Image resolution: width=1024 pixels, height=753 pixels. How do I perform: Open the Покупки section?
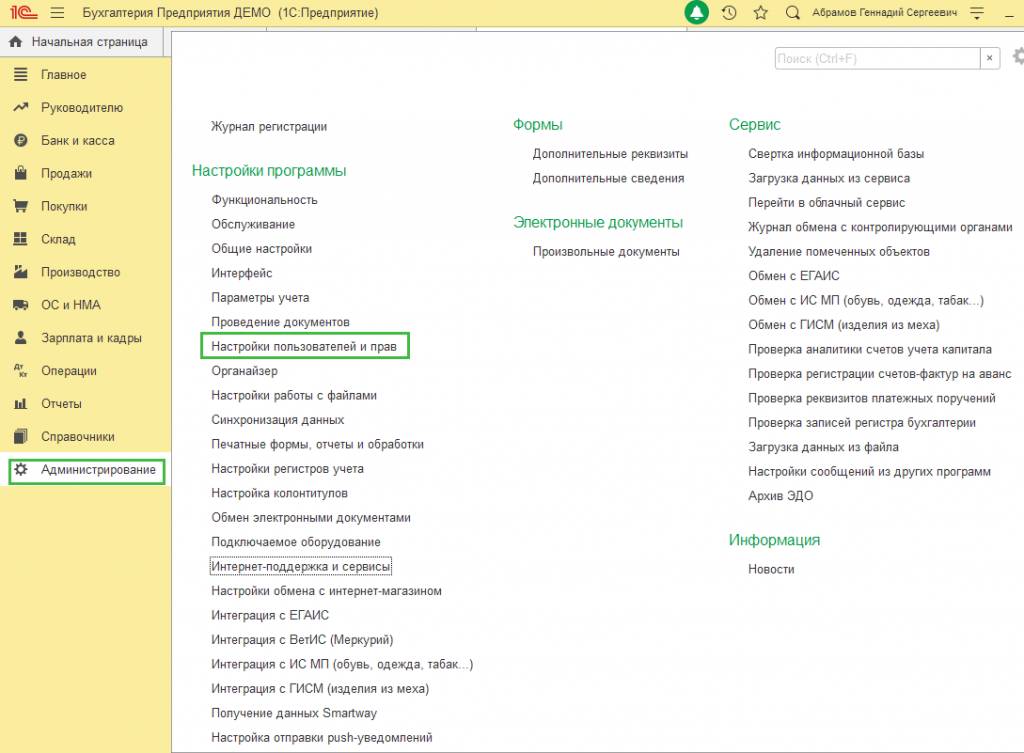coord(64,206)
